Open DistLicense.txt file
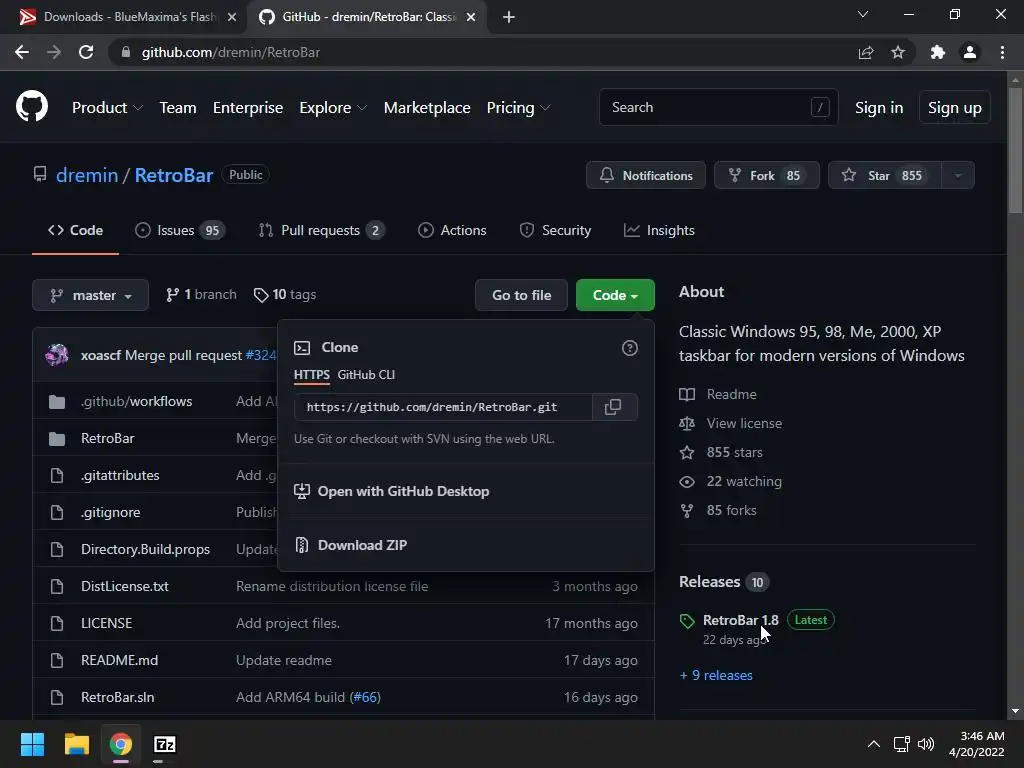1024x768 pixels. 125,586
